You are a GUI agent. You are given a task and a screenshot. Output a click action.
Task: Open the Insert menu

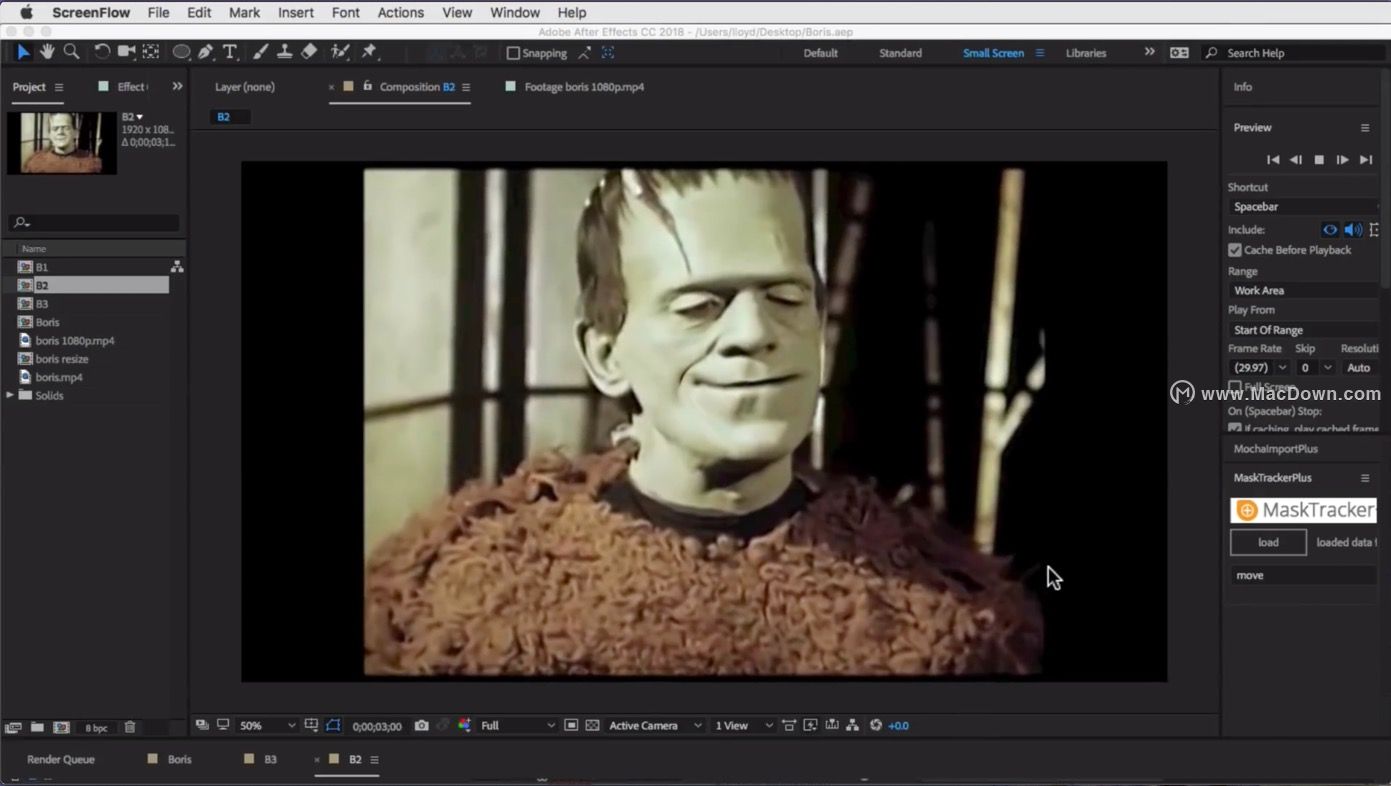tap(296, 12)
